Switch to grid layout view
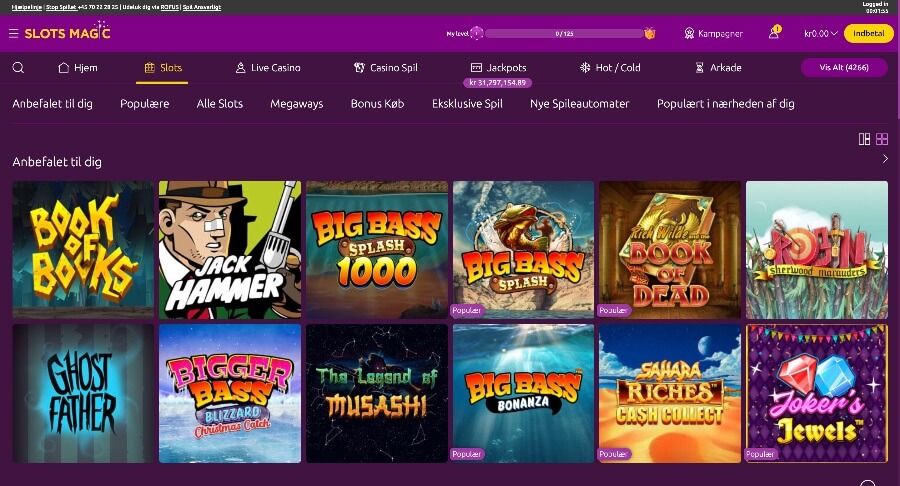The width and height of the screenshot is (900, 486). point(882,139)
